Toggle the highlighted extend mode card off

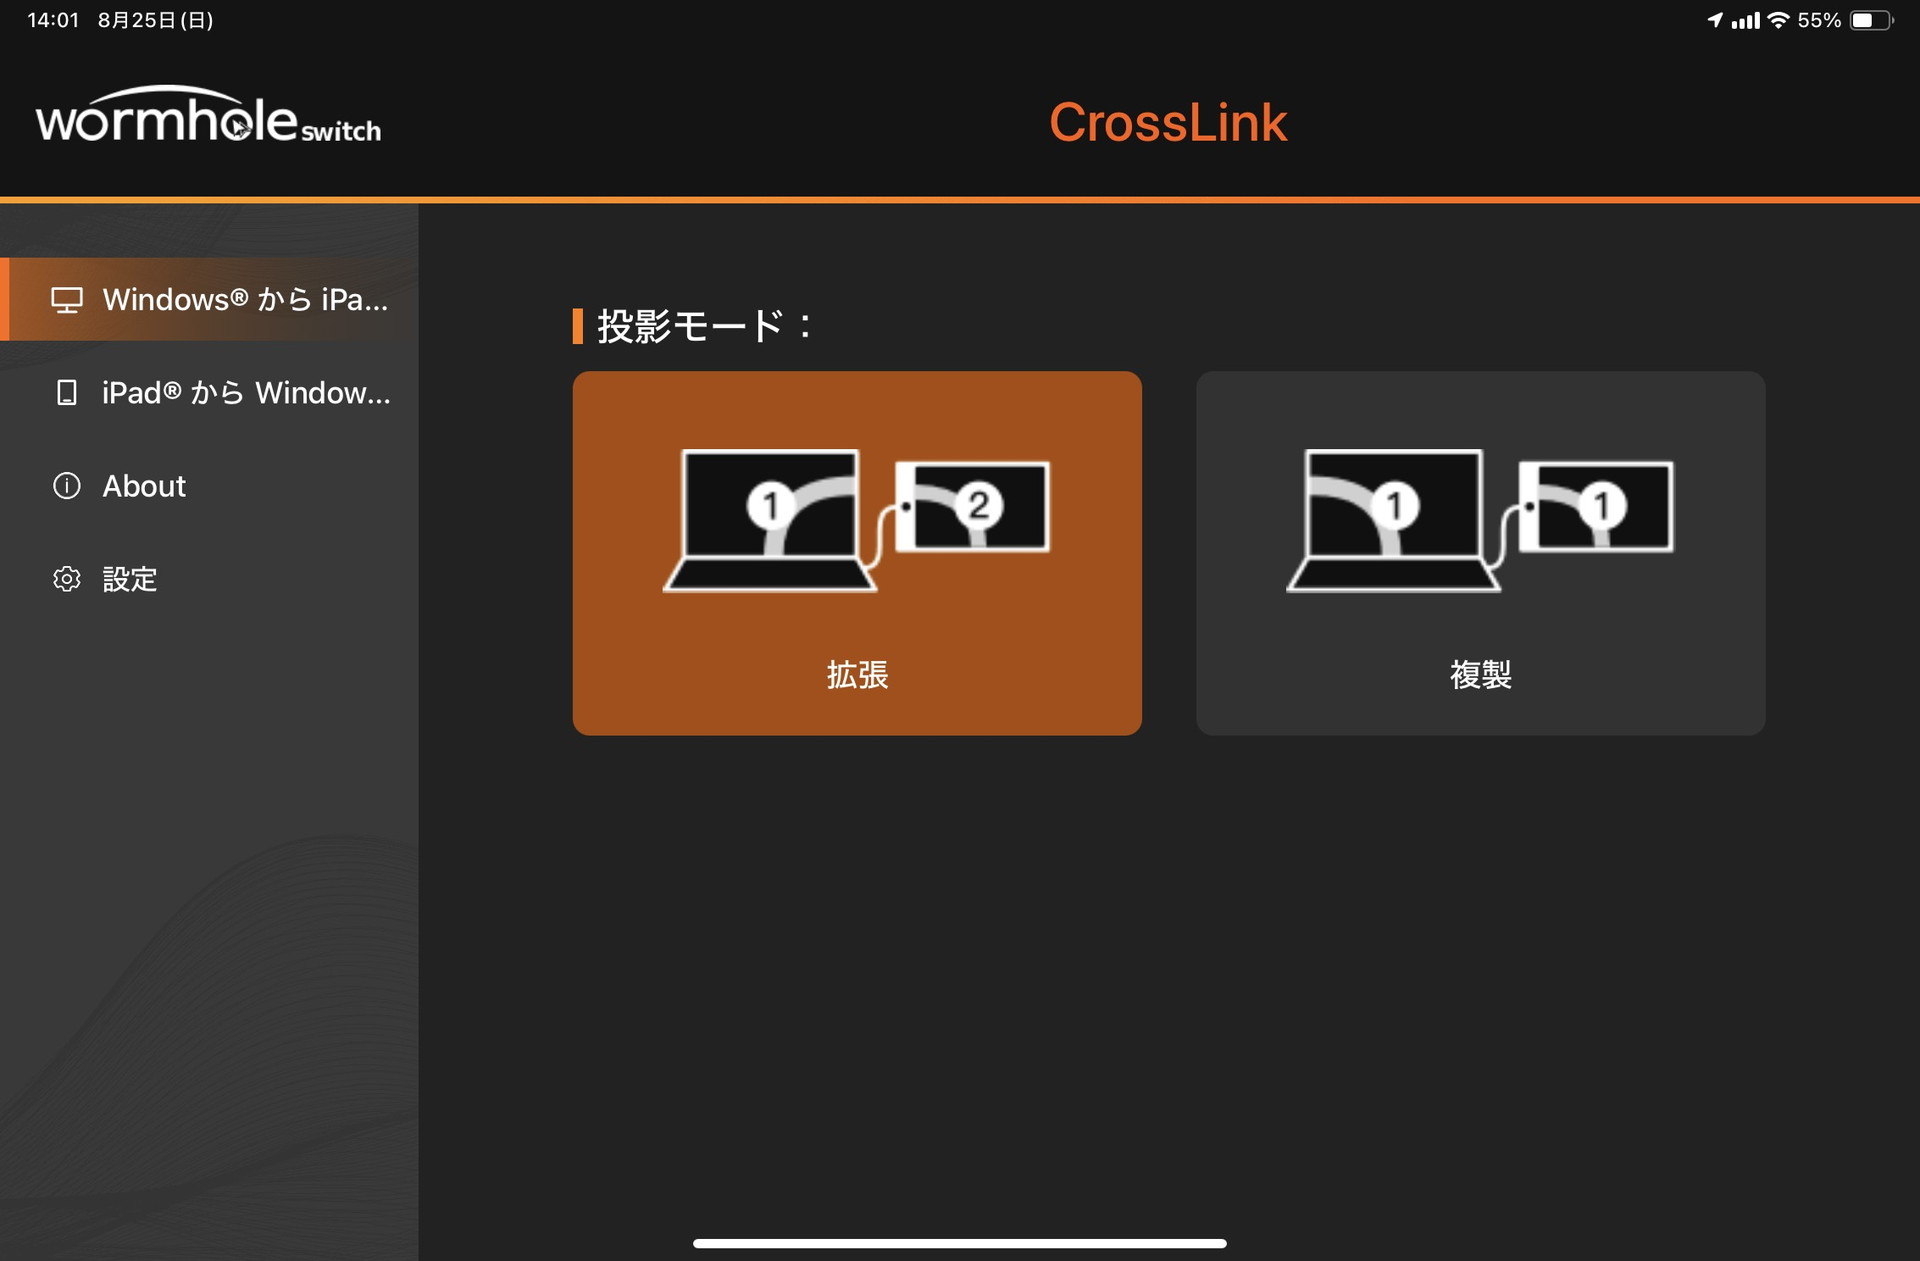click(856, 553)
